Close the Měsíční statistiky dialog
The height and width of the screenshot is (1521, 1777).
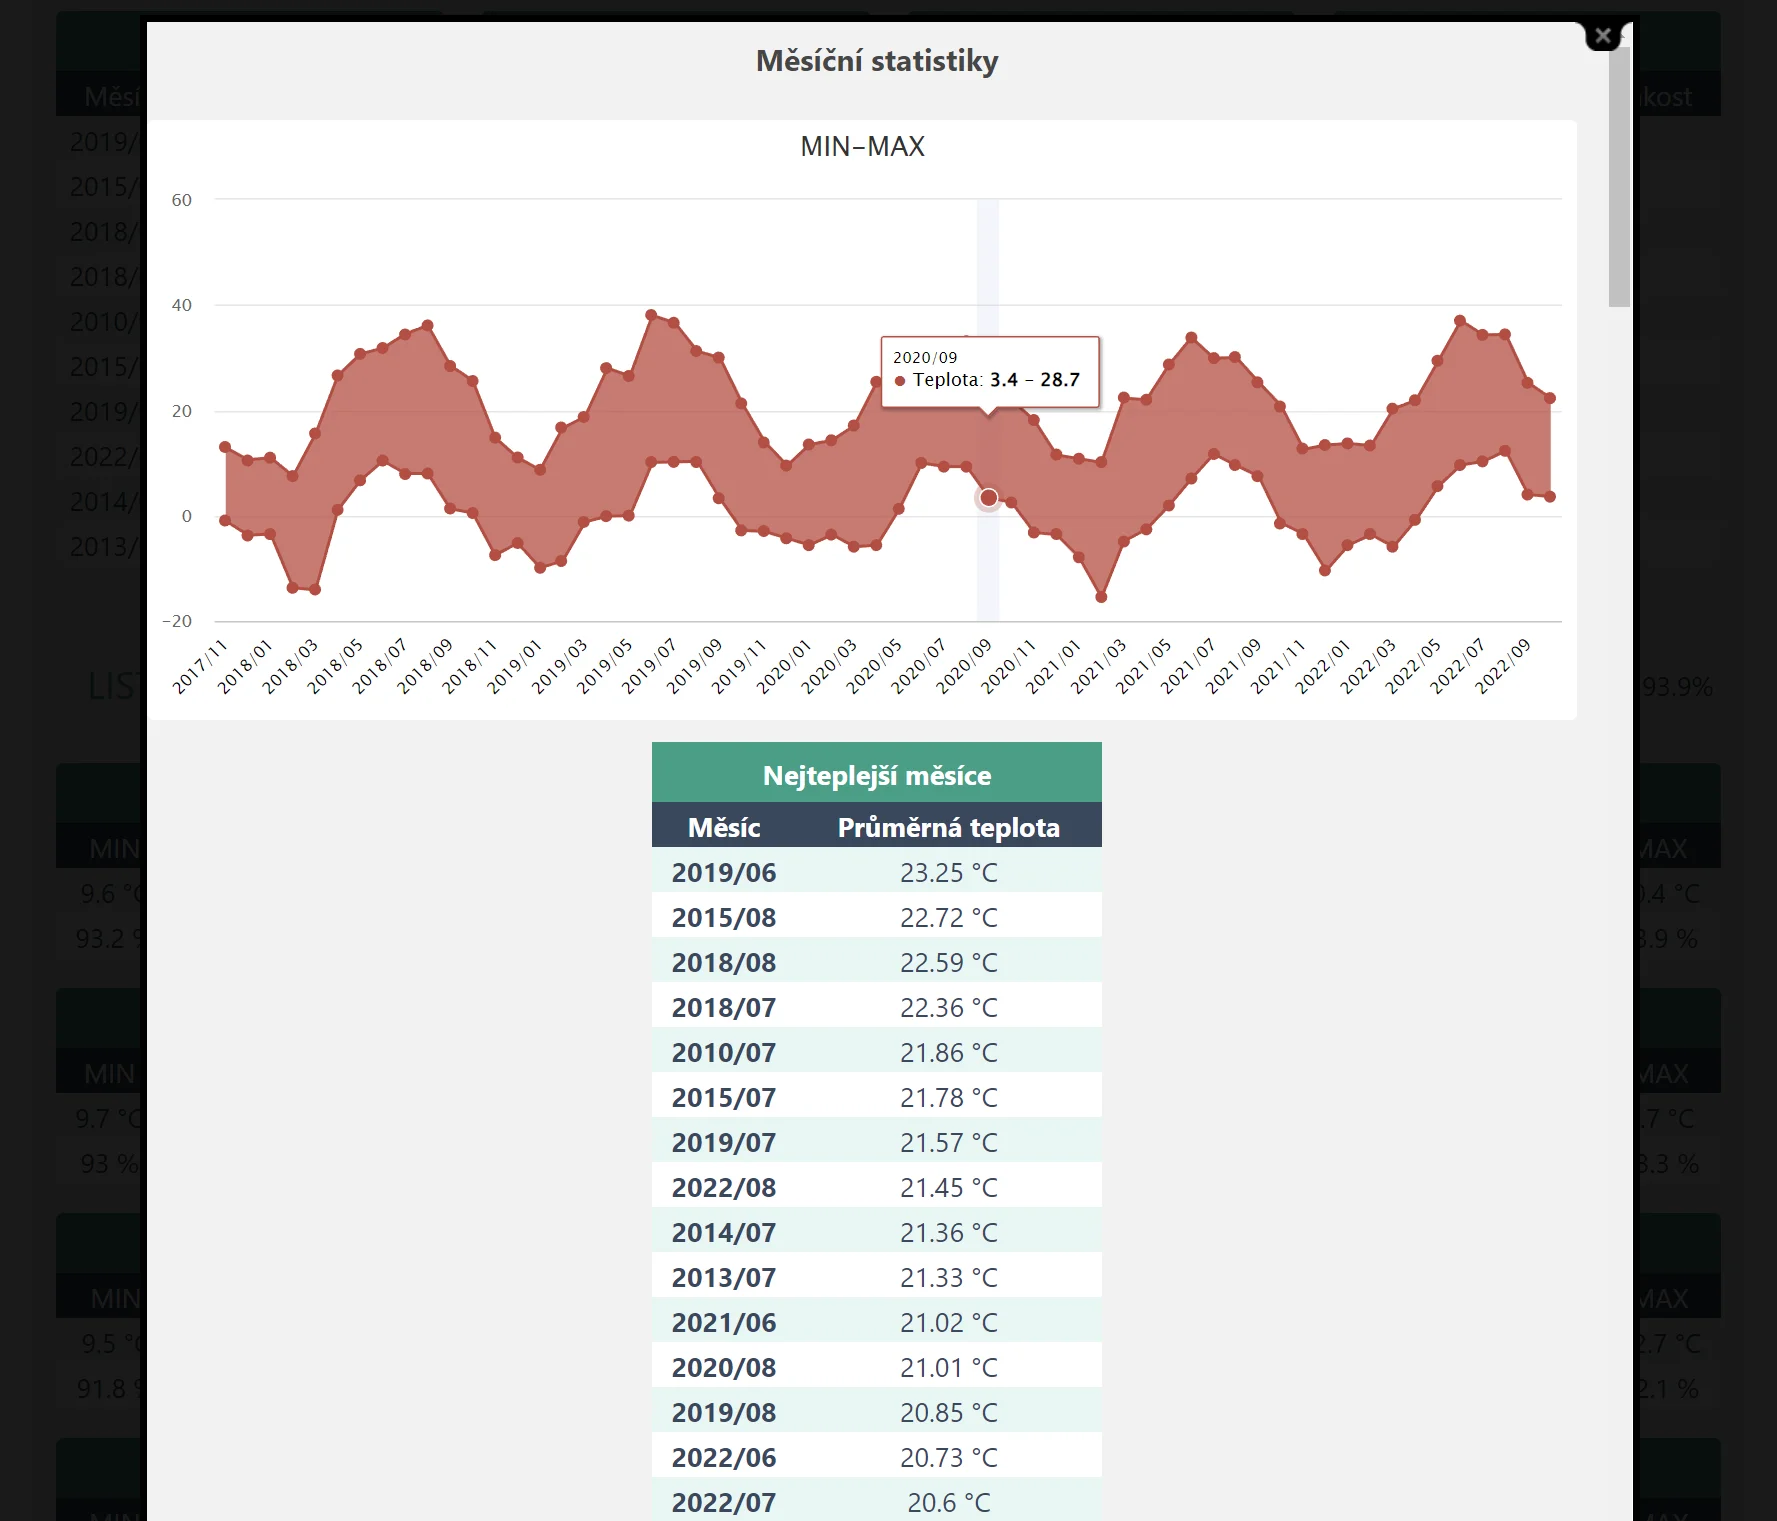click(1602, 36)
